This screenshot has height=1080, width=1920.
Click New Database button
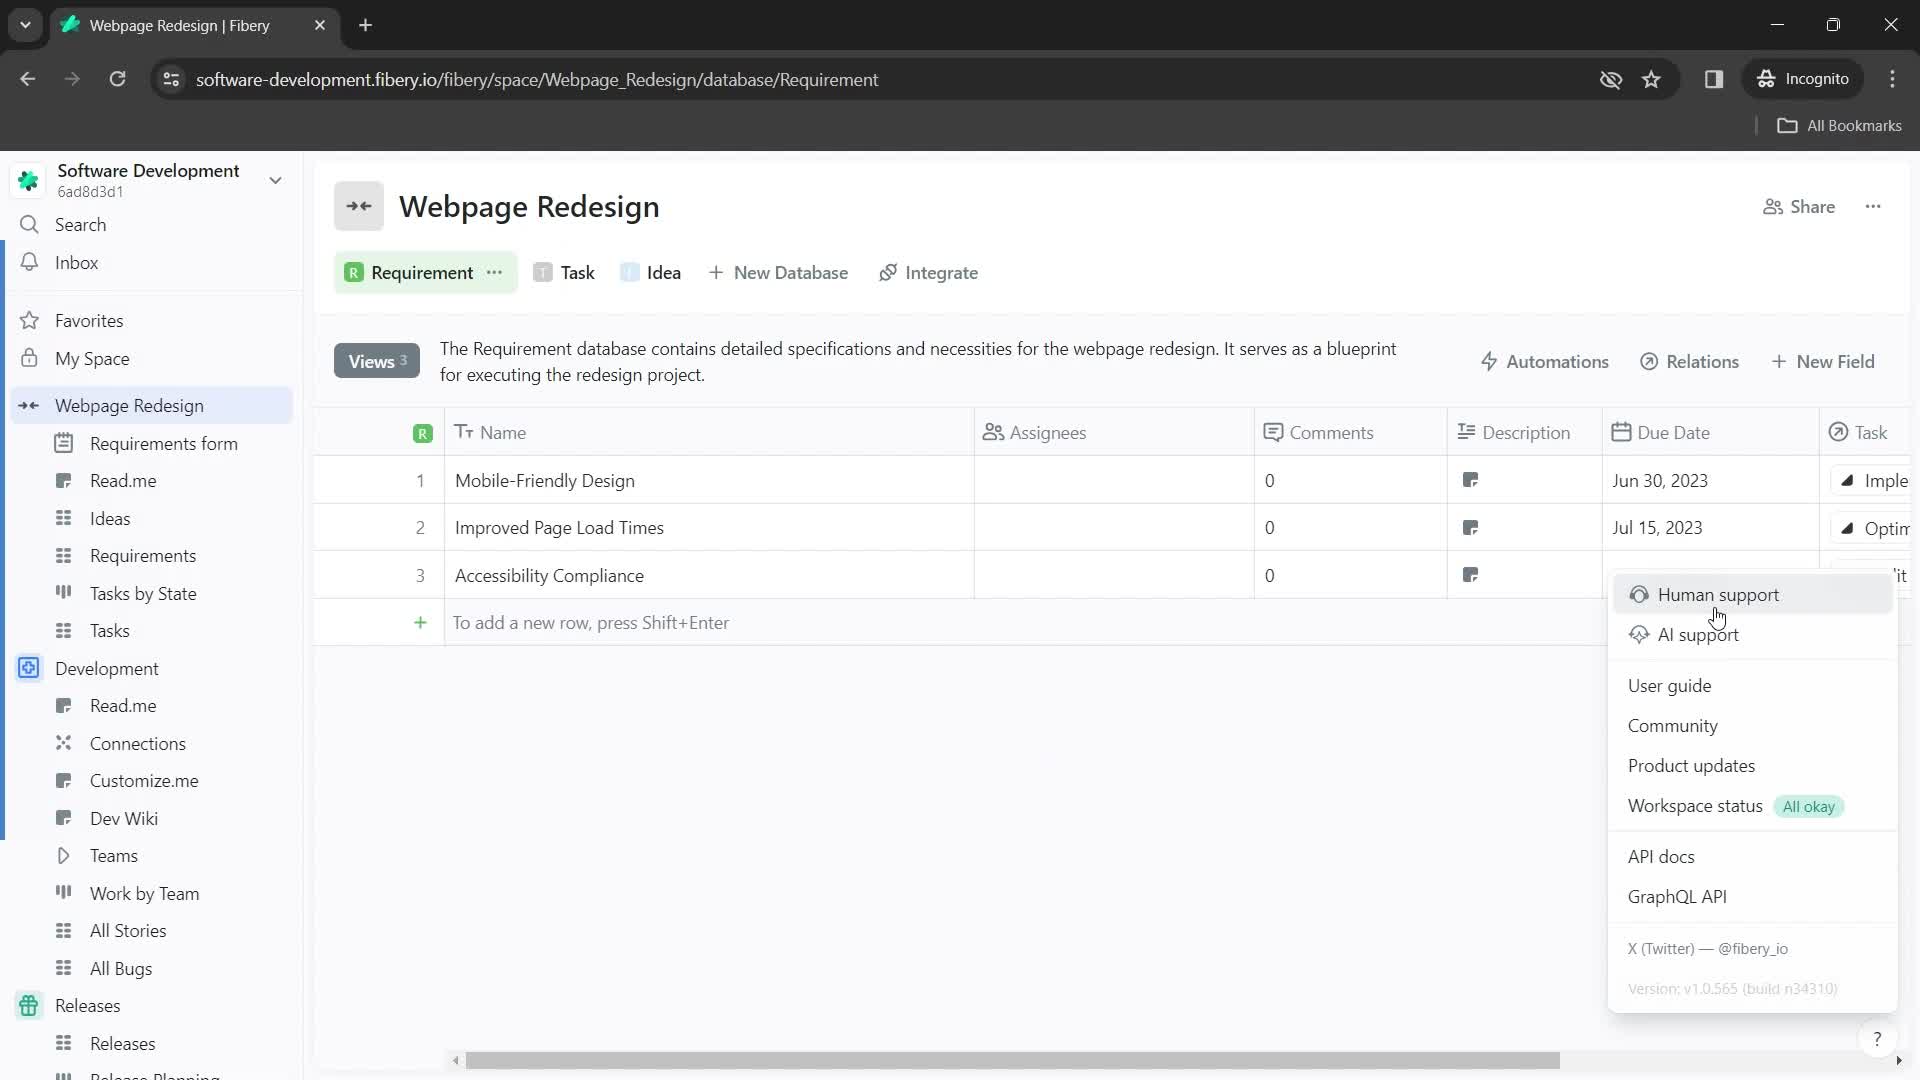(778, 273)
